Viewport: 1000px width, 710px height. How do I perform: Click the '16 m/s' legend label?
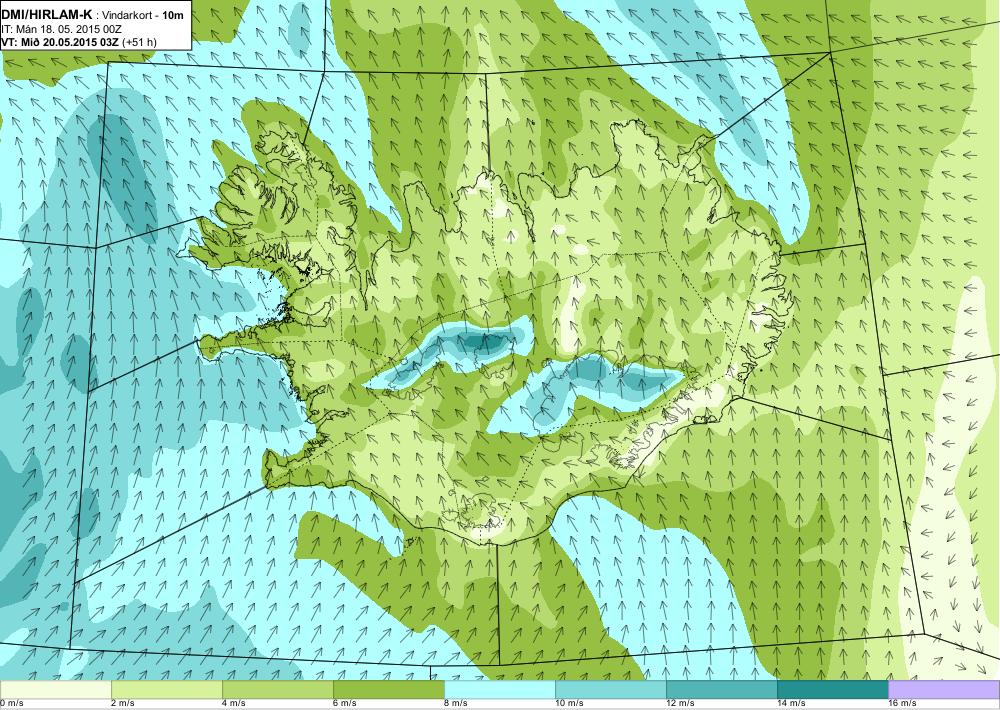point(902,704)
